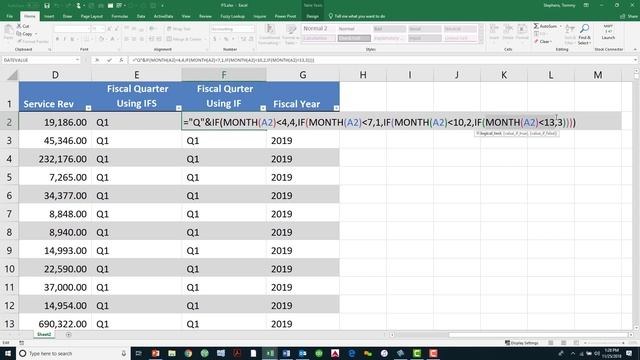Viewport: 640px width, 360px height.
Task: Open Find & Select magnifier
Action: point(584,33)
